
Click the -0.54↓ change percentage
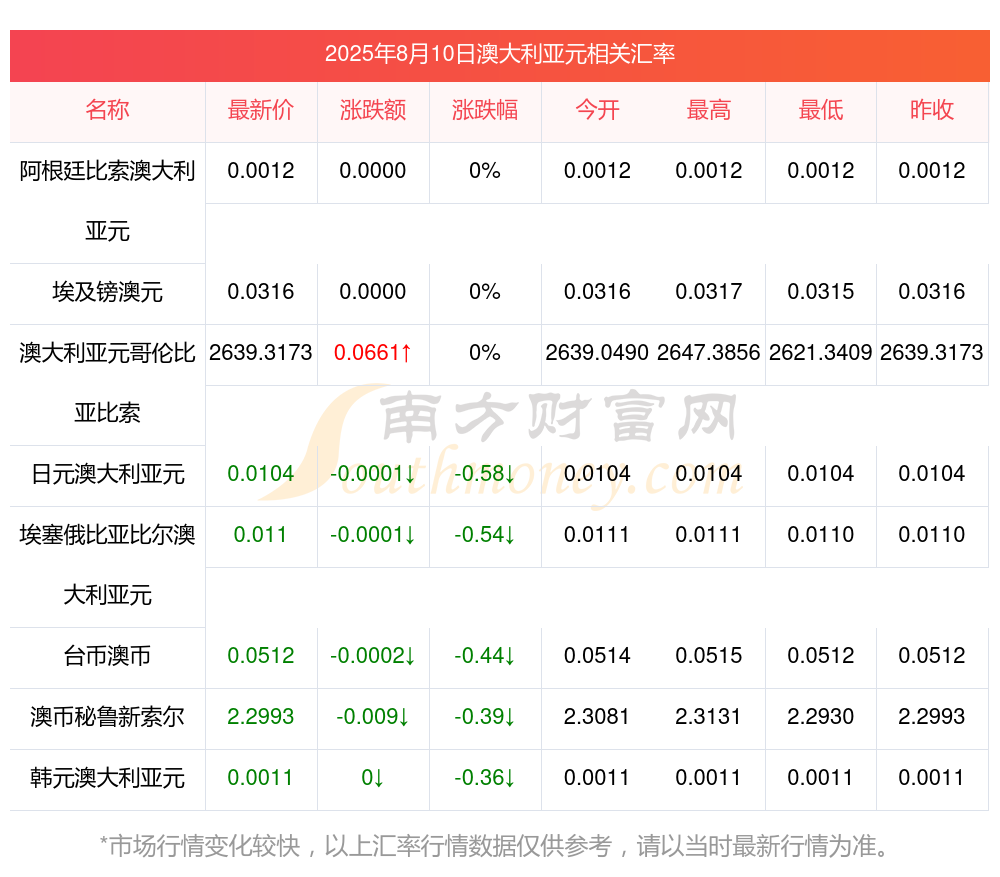tap(485, 534)
